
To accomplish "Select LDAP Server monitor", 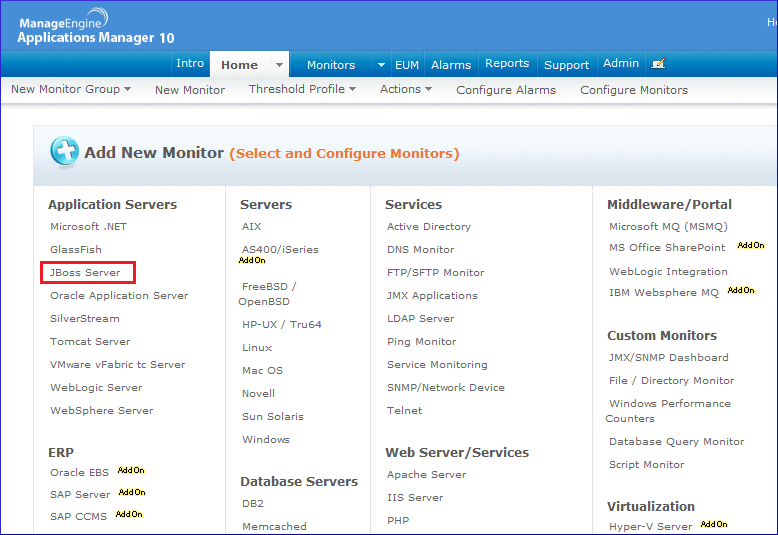I will (421, 319).
